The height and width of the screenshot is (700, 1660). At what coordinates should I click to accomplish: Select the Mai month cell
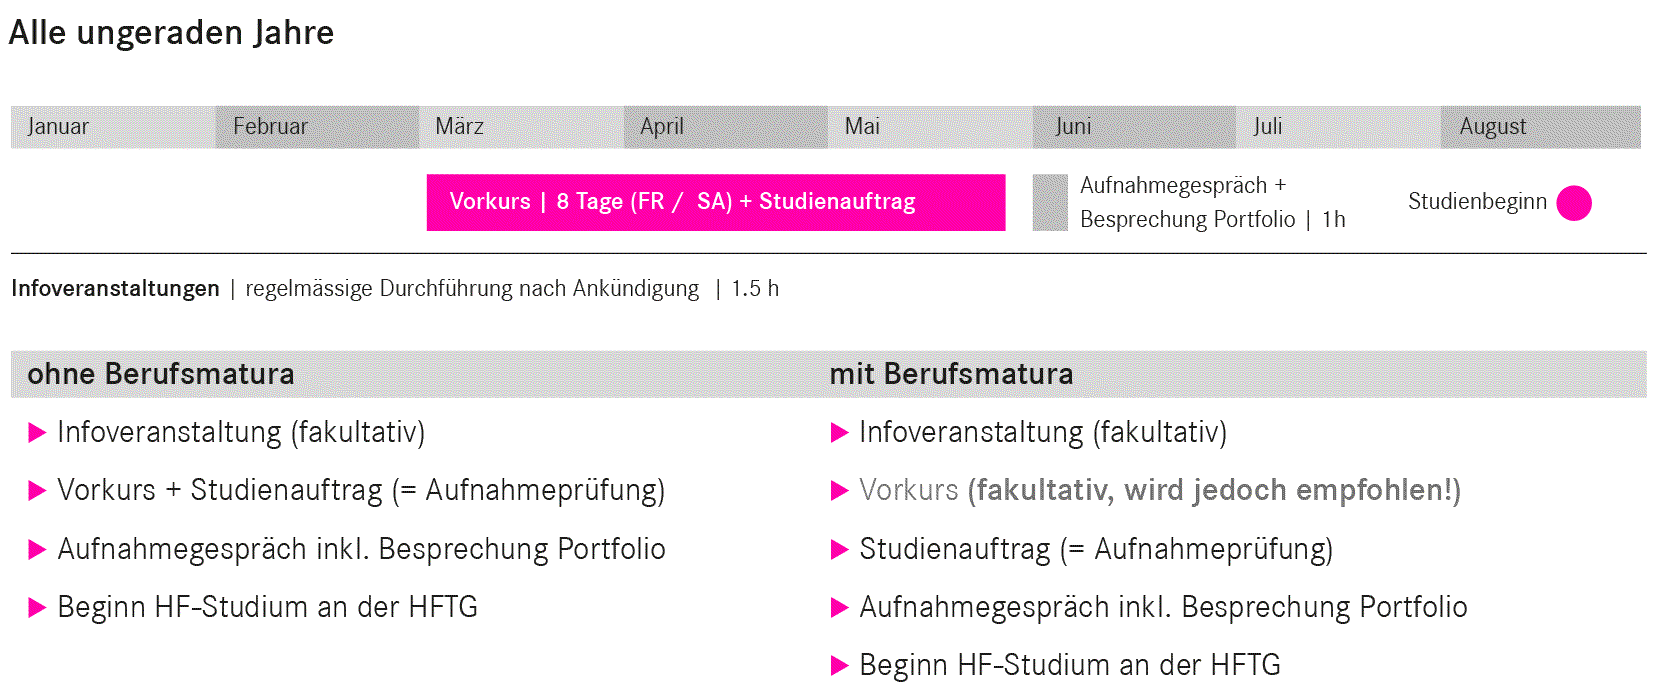929,127
